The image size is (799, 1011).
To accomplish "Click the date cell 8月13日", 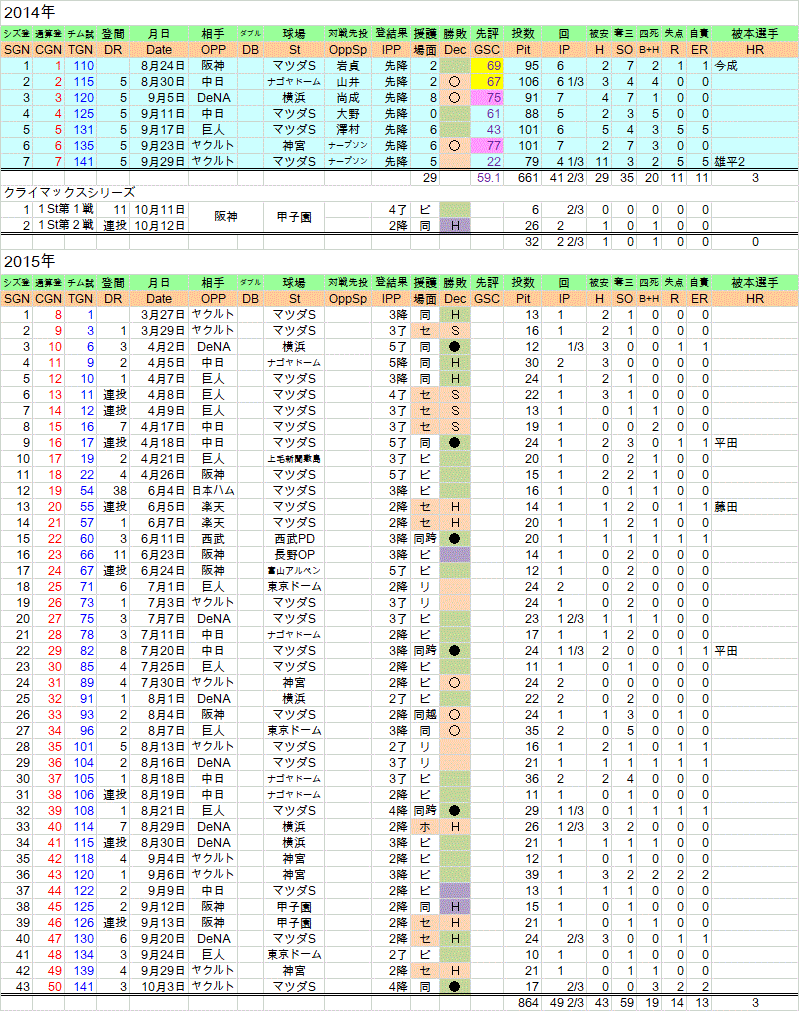I will pos(159,747).
